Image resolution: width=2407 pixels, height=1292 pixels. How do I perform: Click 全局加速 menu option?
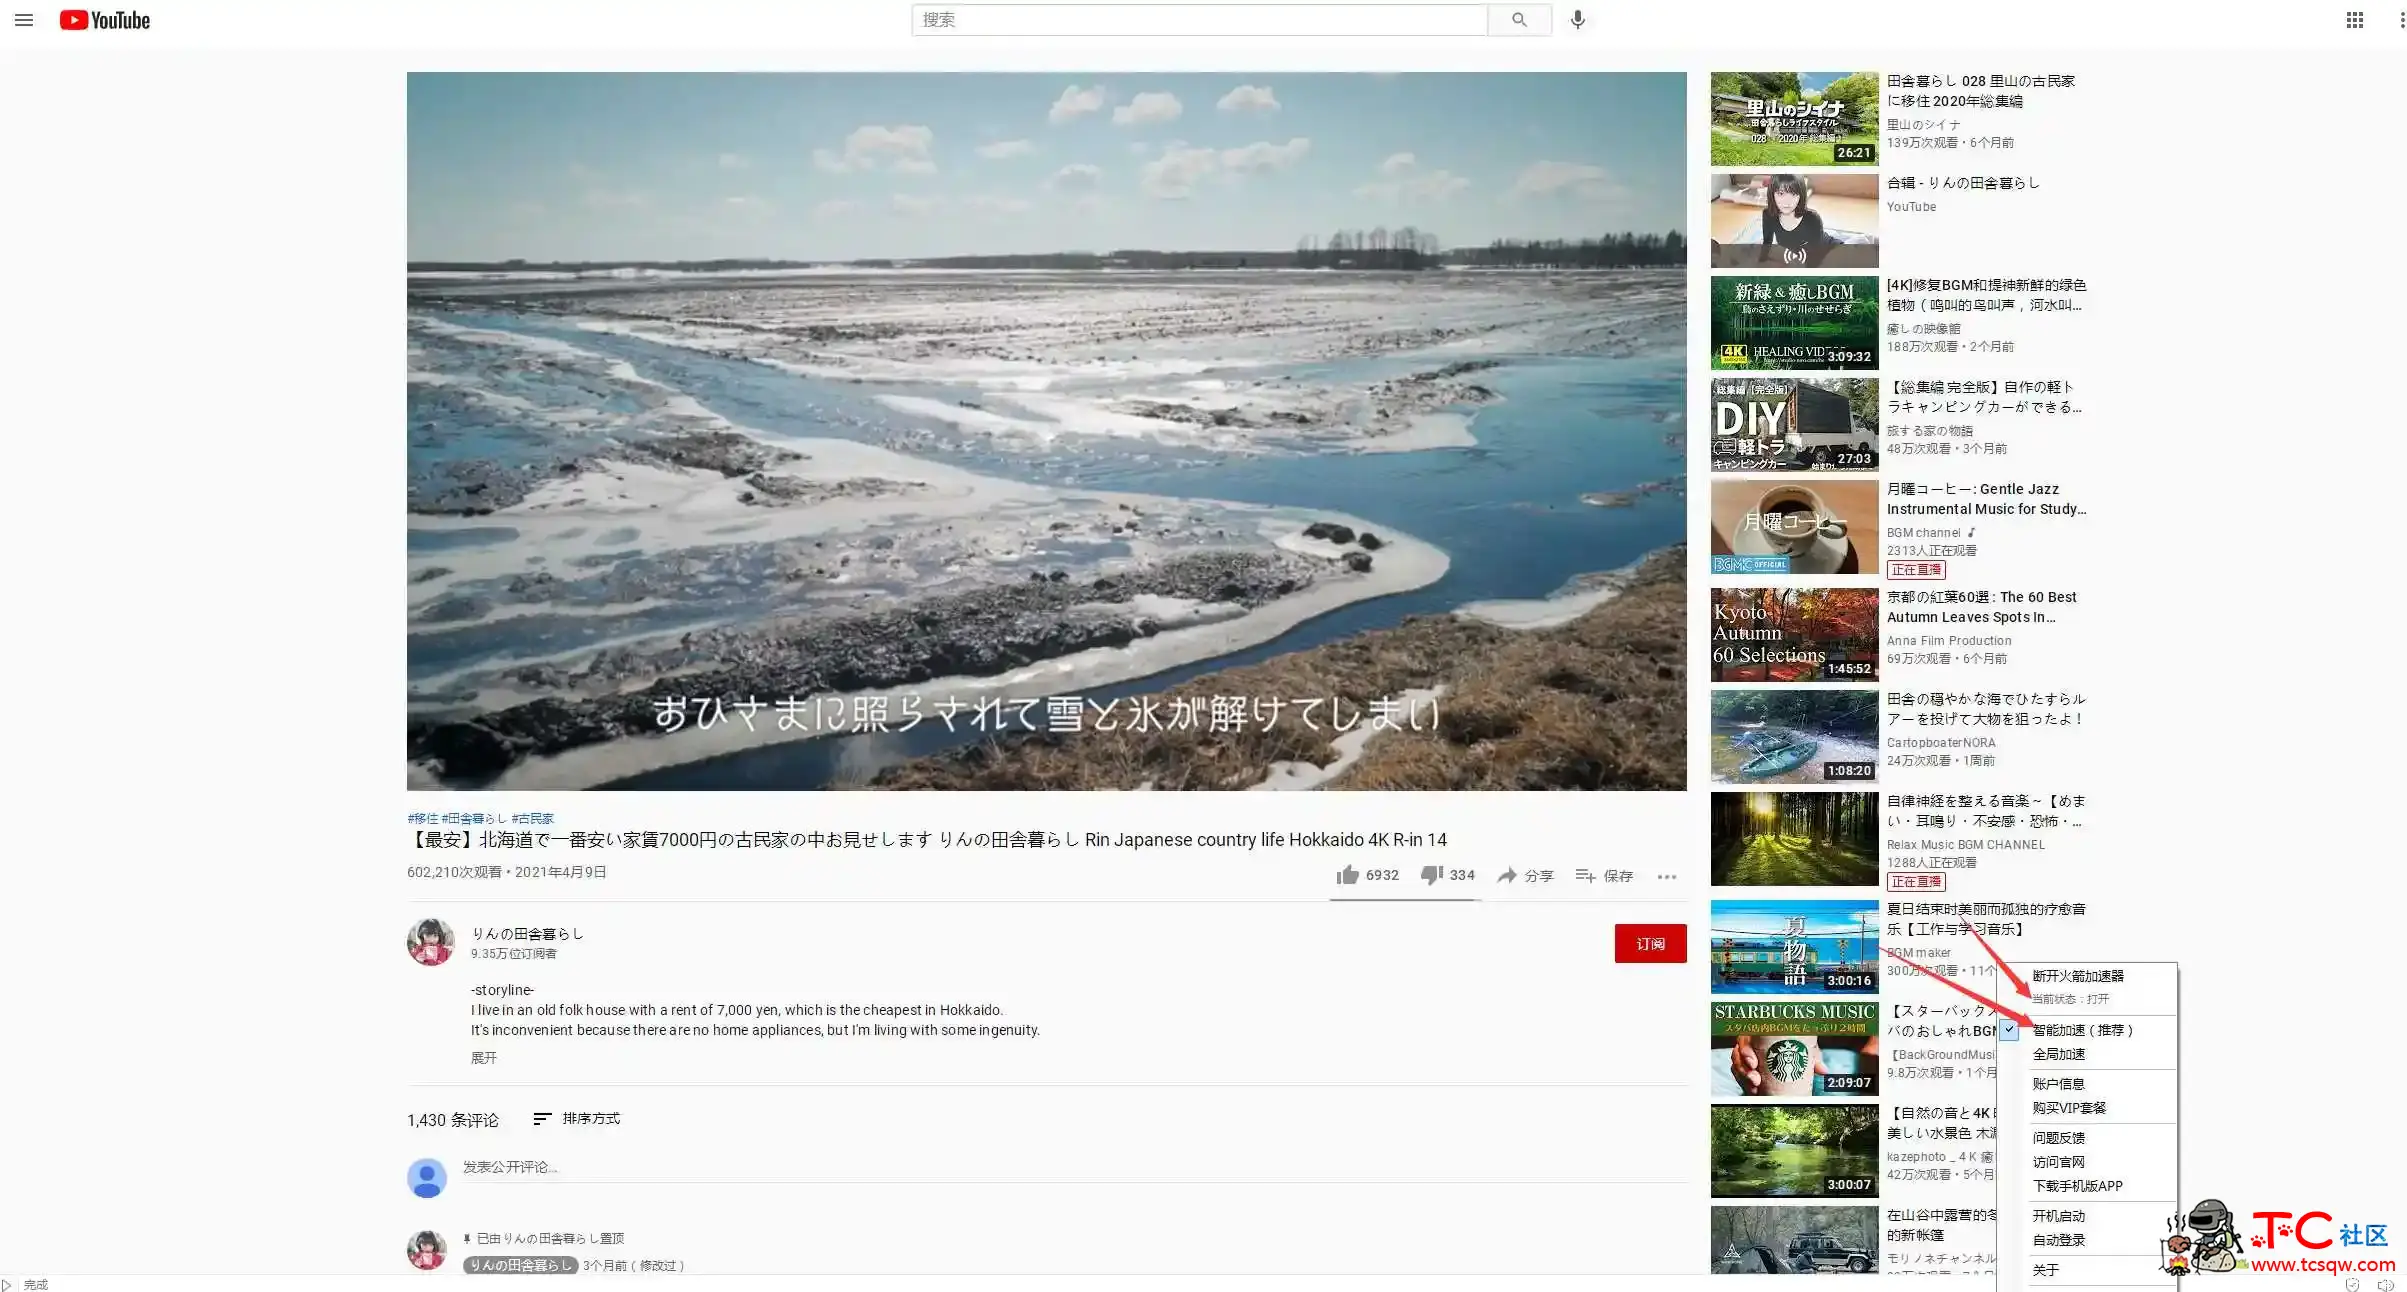click(x=2062, y=1053)
